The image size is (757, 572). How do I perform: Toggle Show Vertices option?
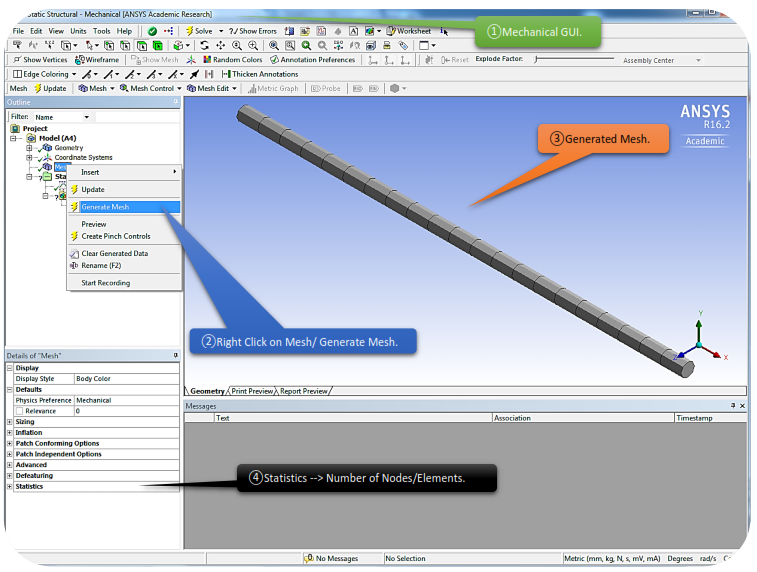40,60
